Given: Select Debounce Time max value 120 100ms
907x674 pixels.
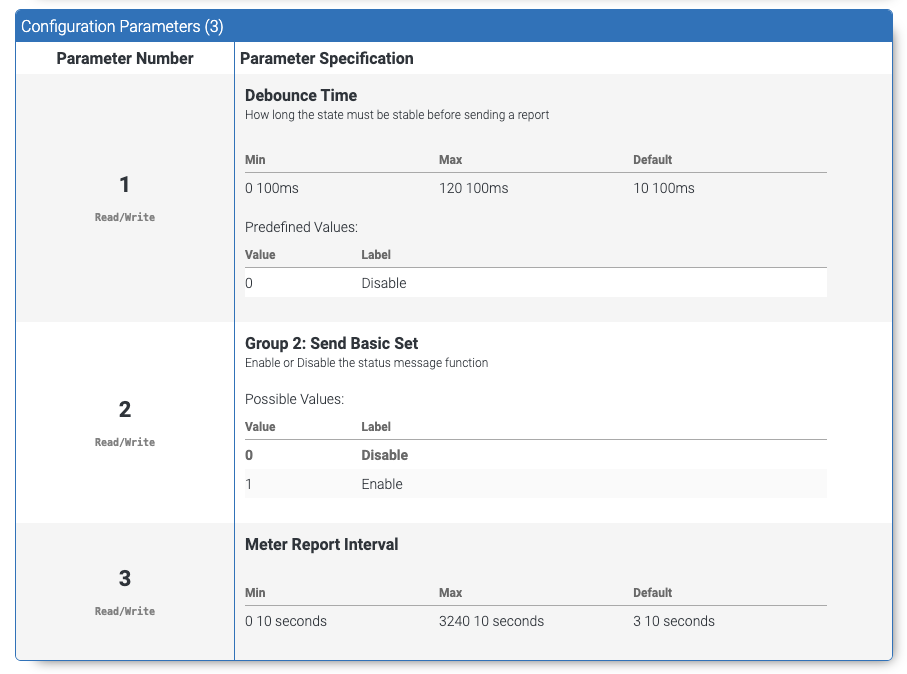Looking at the screenshot, I should click(474, 188).
